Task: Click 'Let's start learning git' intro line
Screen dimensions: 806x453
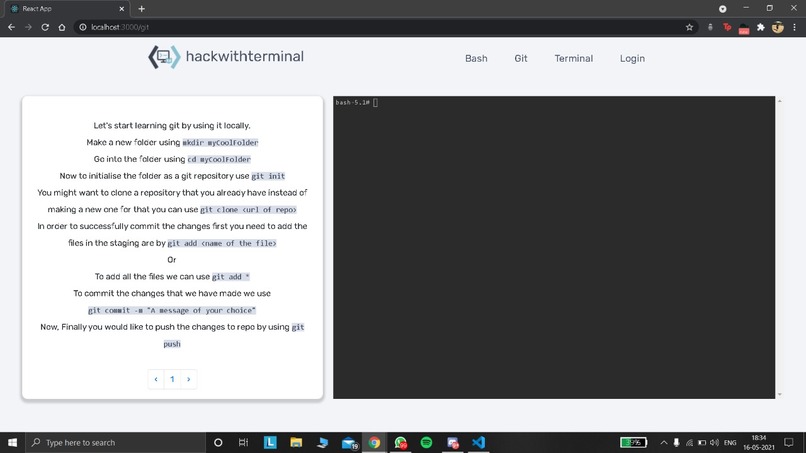Action: [172, 125]
